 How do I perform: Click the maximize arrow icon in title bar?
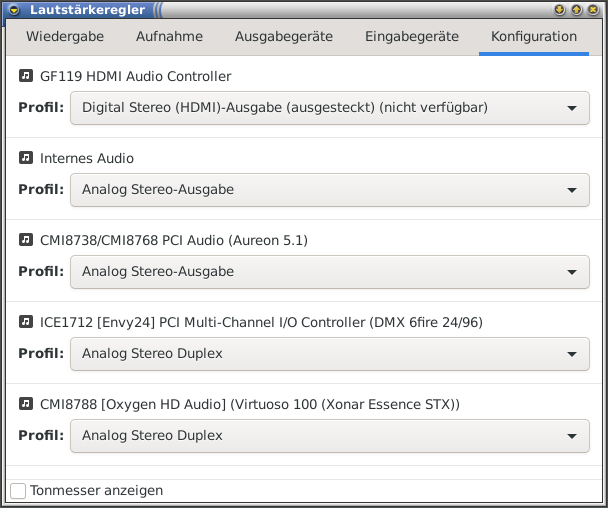pos(576,10)
